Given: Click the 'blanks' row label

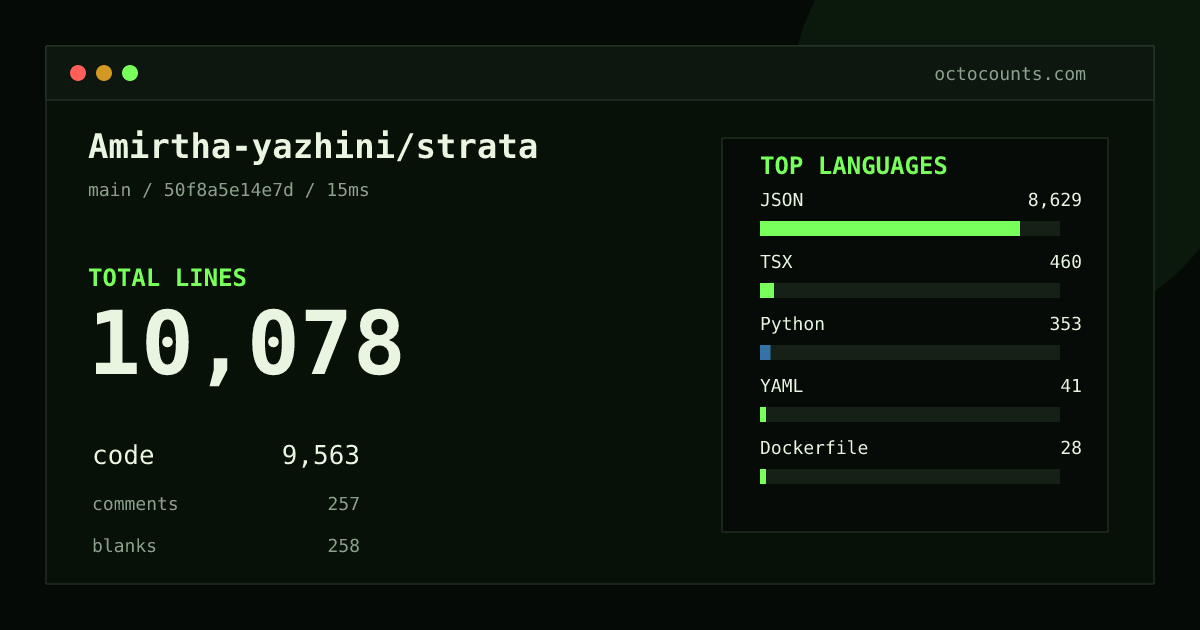Looking at the screenshot, I should (x=124, y=546).
